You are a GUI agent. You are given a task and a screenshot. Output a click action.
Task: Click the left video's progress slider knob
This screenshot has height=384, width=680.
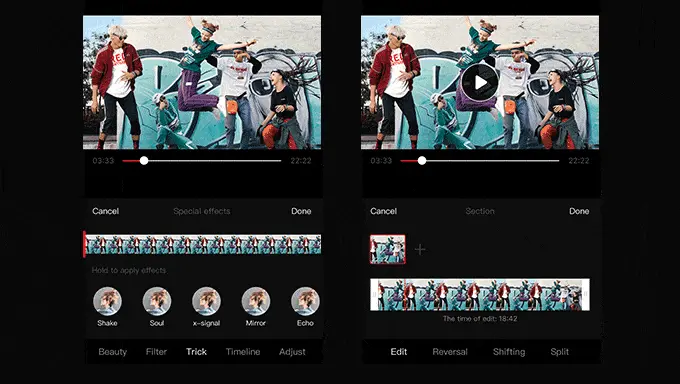(144, 161)
